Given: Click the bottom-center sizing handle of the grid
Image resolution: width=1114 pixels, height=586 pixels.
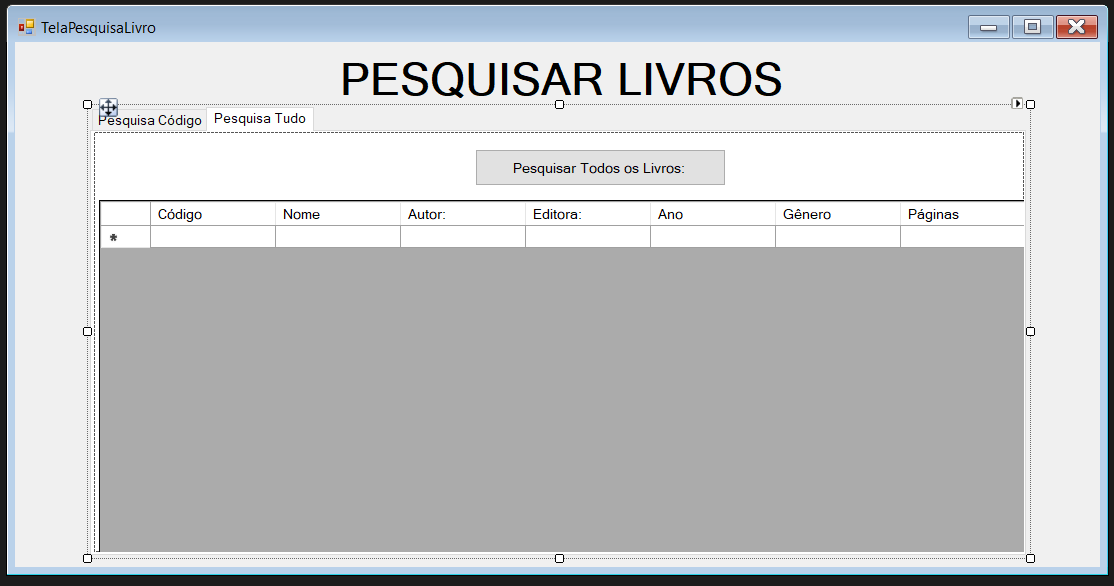Looking at the screenshot, I should click(559, 558).
